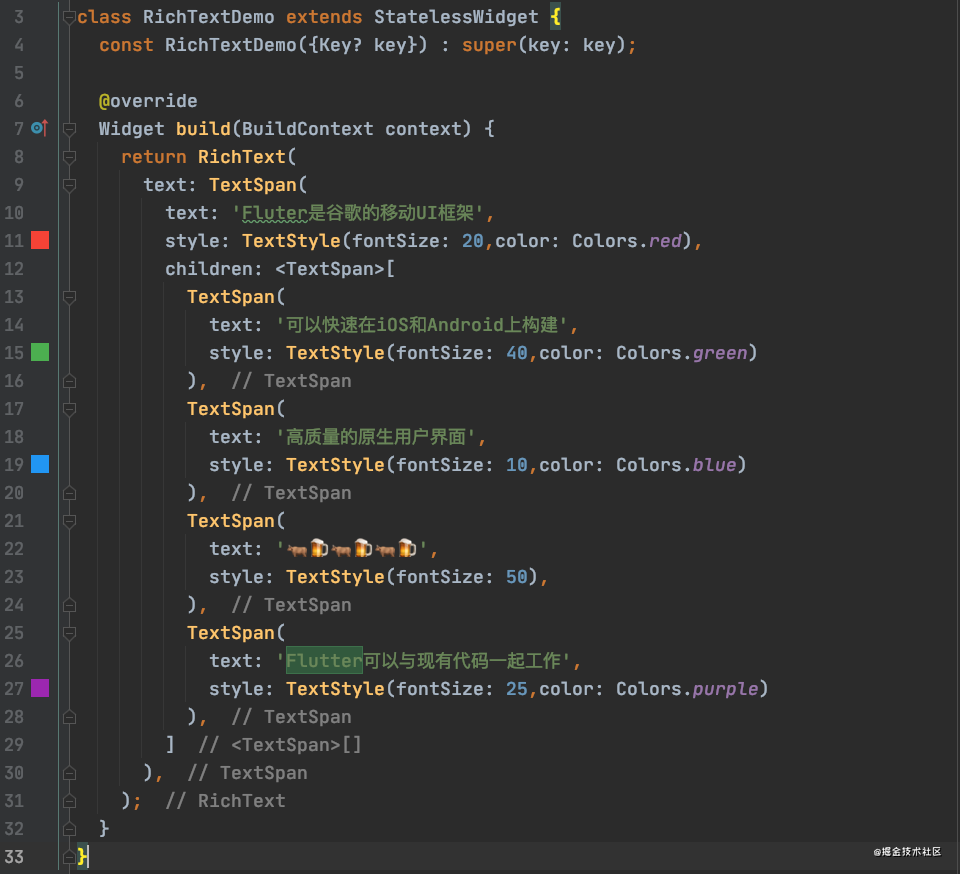Click Colors.purple on line 27
The image size is (960, 874).
pyautogui.click(x=687, y=689)
